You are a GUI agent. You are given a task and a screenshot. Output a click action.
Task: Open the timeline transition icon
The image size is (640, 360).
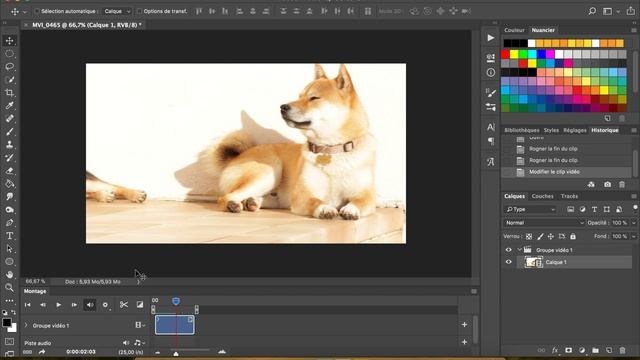click(140, 304)
